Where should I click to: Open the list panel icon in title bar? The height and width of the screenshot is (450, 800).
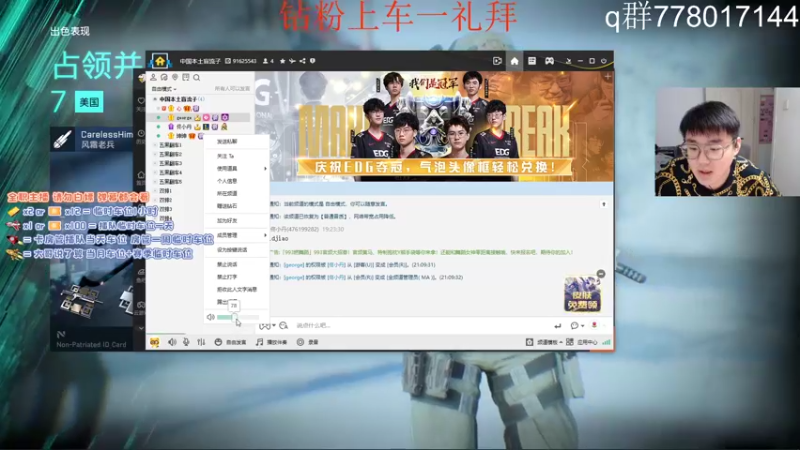pos(532,61)
